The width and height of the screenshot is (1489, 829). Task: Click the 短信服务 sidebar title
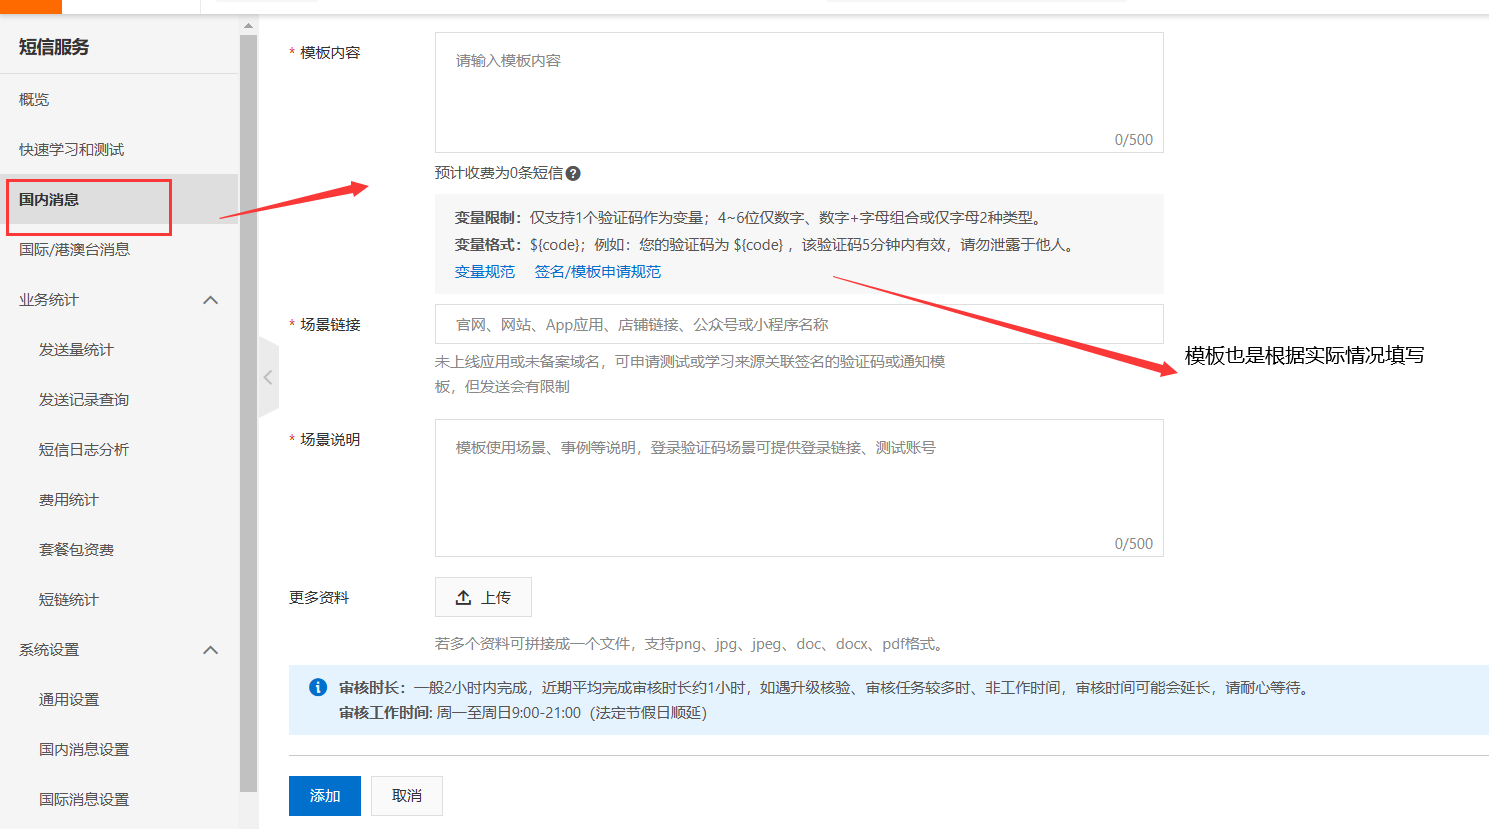pos(54,47)
